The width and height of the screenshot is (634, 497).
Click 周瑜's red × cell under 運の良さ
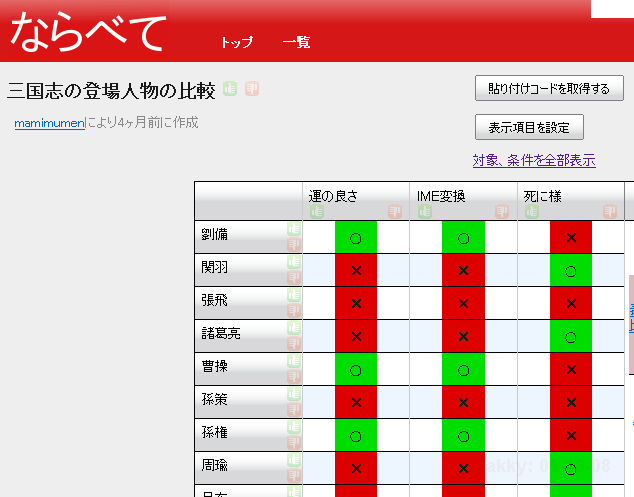(x=356, y=468)
